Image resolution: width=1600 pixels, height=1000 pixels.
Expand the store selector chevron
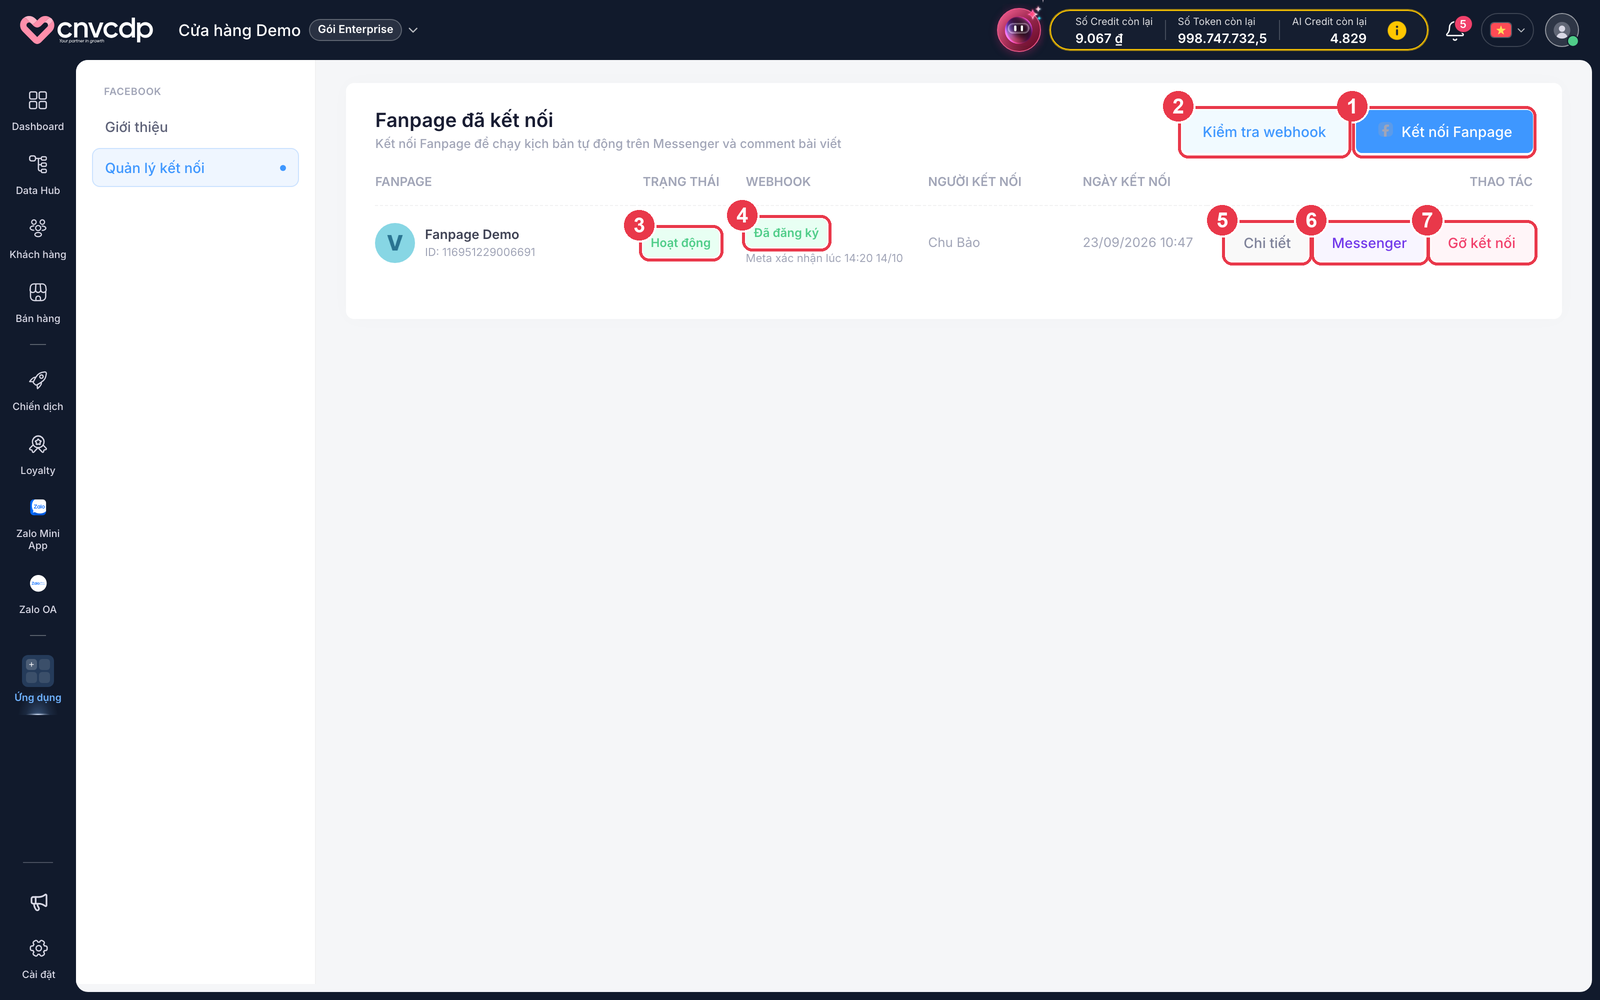pos(413,30)
